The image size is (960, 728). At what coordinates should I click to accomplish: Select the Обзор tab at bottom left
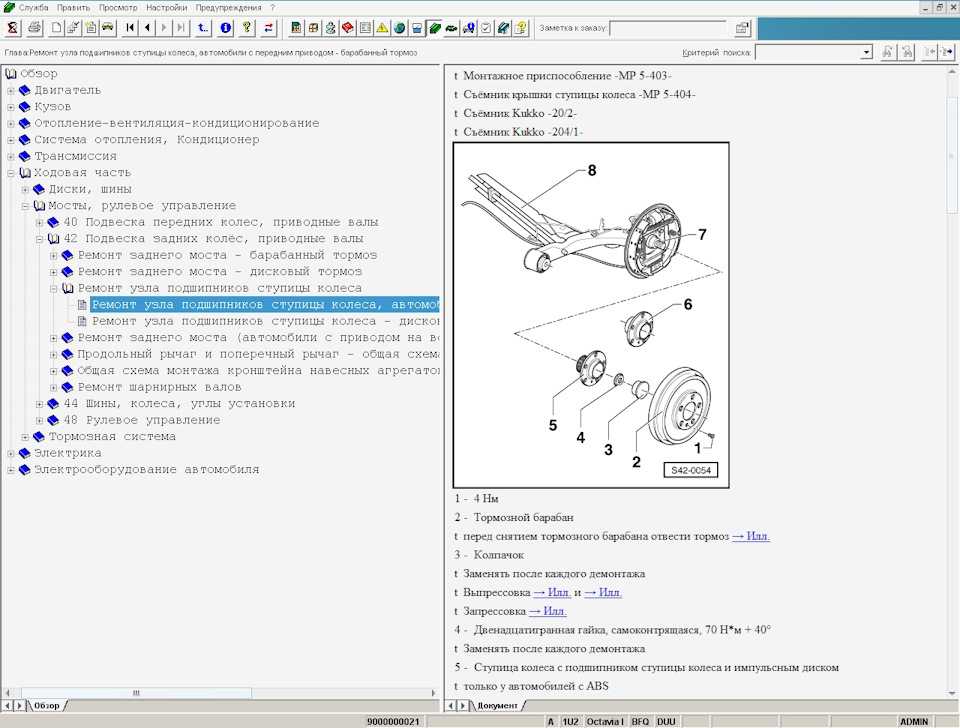[47, 705]
